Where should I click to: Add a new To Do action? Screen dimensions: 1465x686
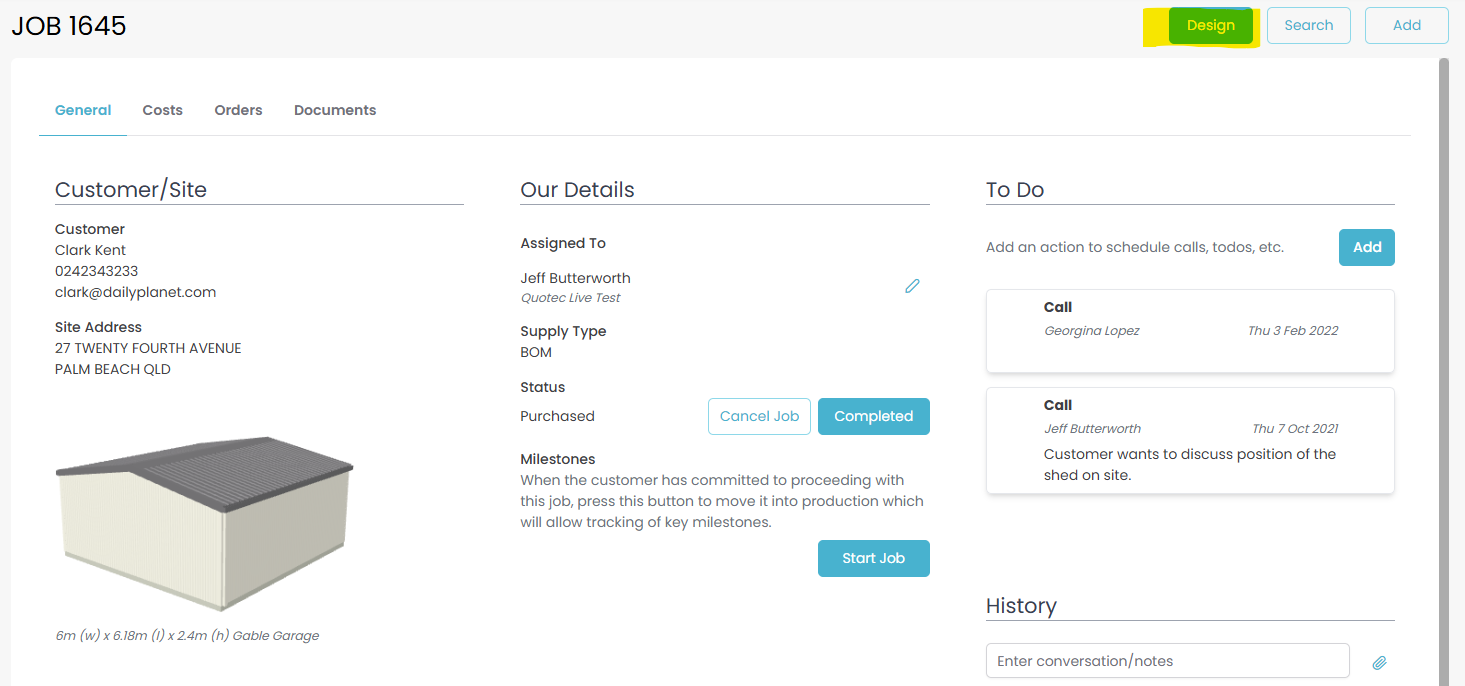(x=1366, y=248)
